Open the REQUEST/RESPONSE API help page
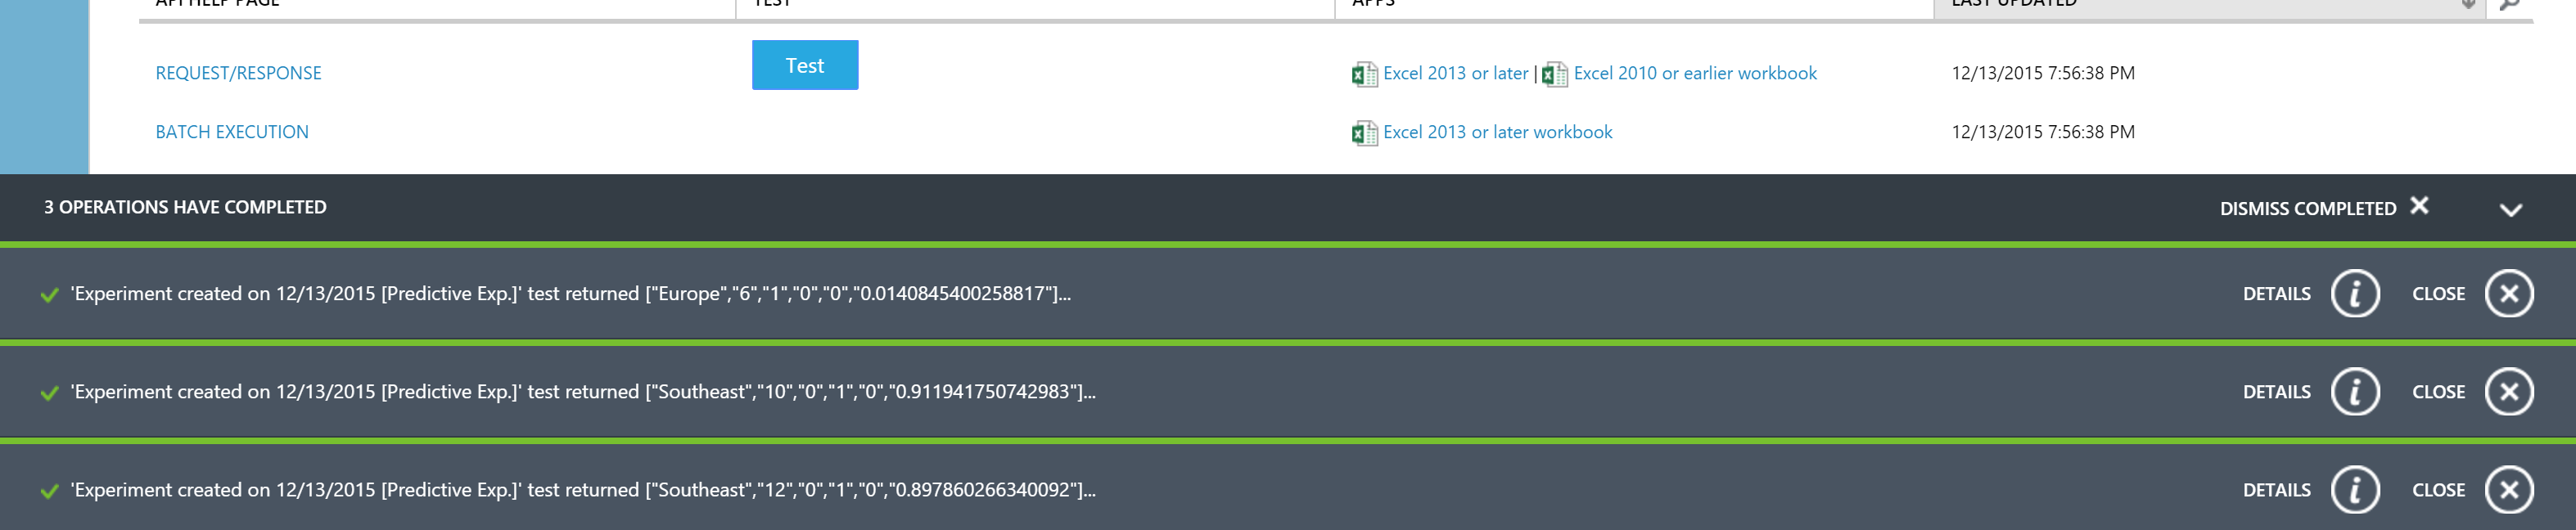The height and width of the screenshot is (530, 2576). (x=238, y=73)
